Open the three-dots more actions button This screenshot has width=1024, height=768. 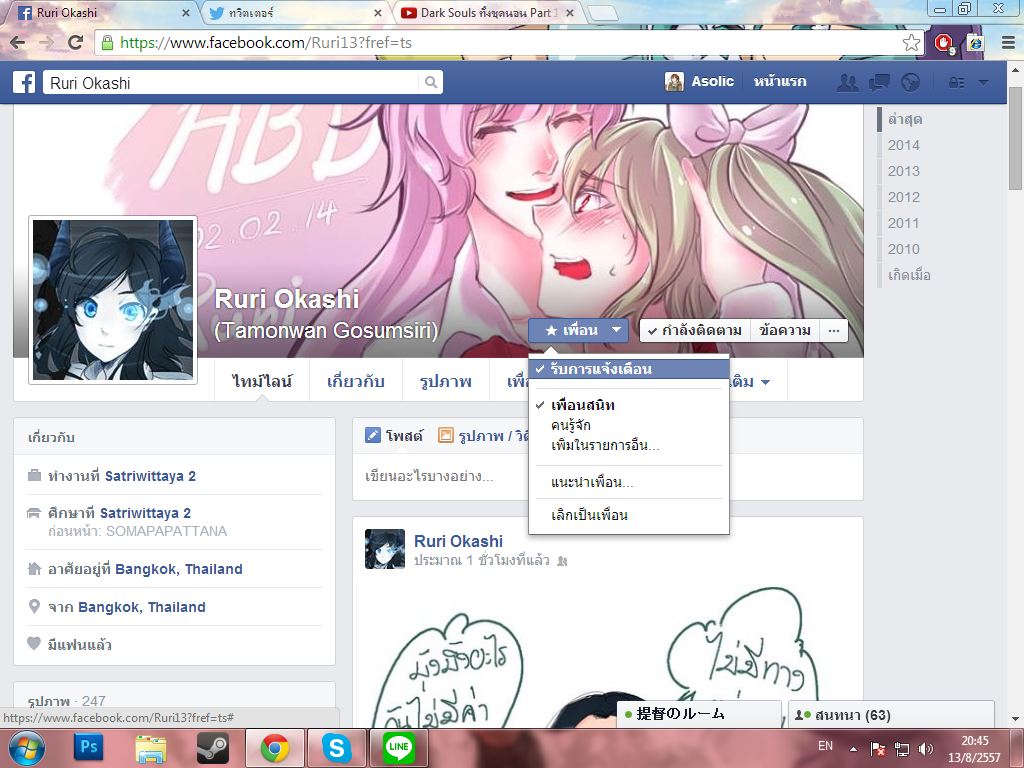tap(833, 330)
